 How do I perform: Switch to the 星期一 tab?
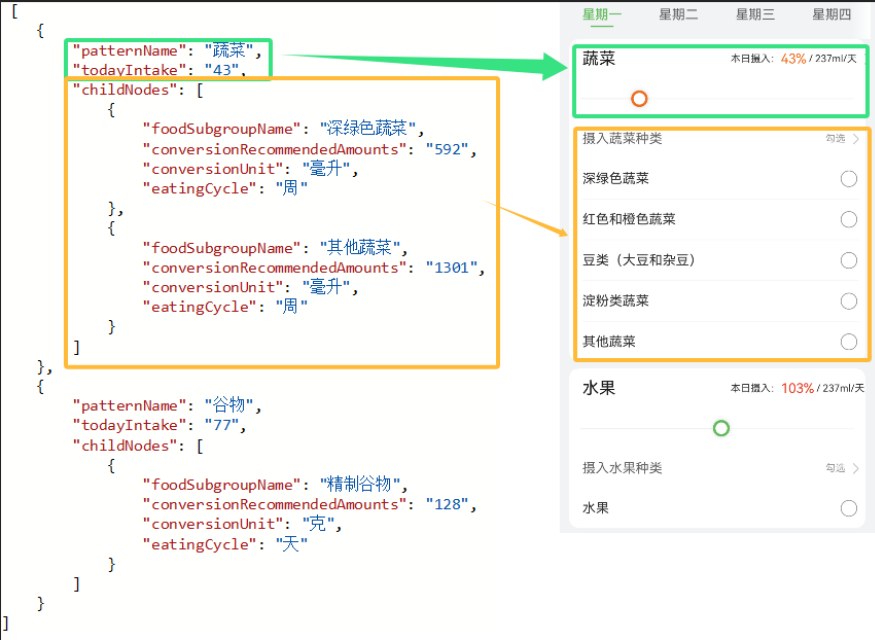602,14
